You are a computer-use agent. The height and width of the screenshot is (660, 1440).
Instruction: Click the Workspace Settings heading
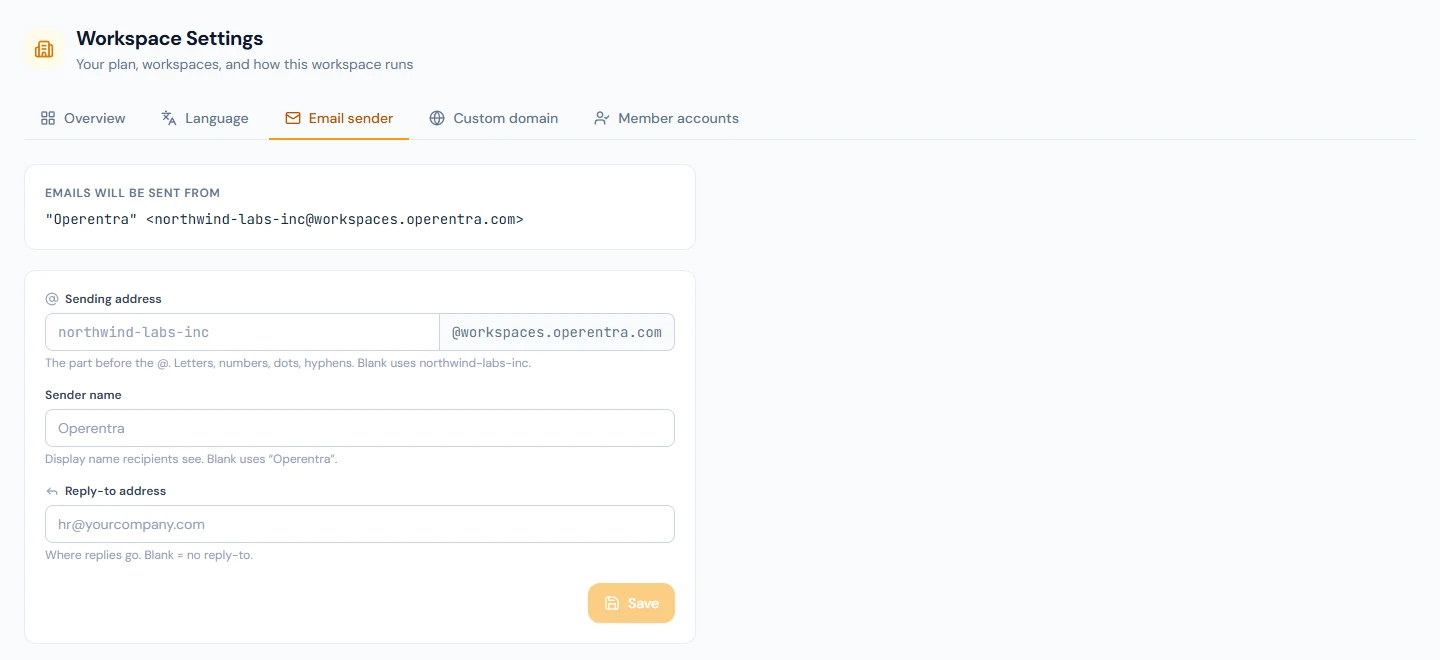click(170, 39)
